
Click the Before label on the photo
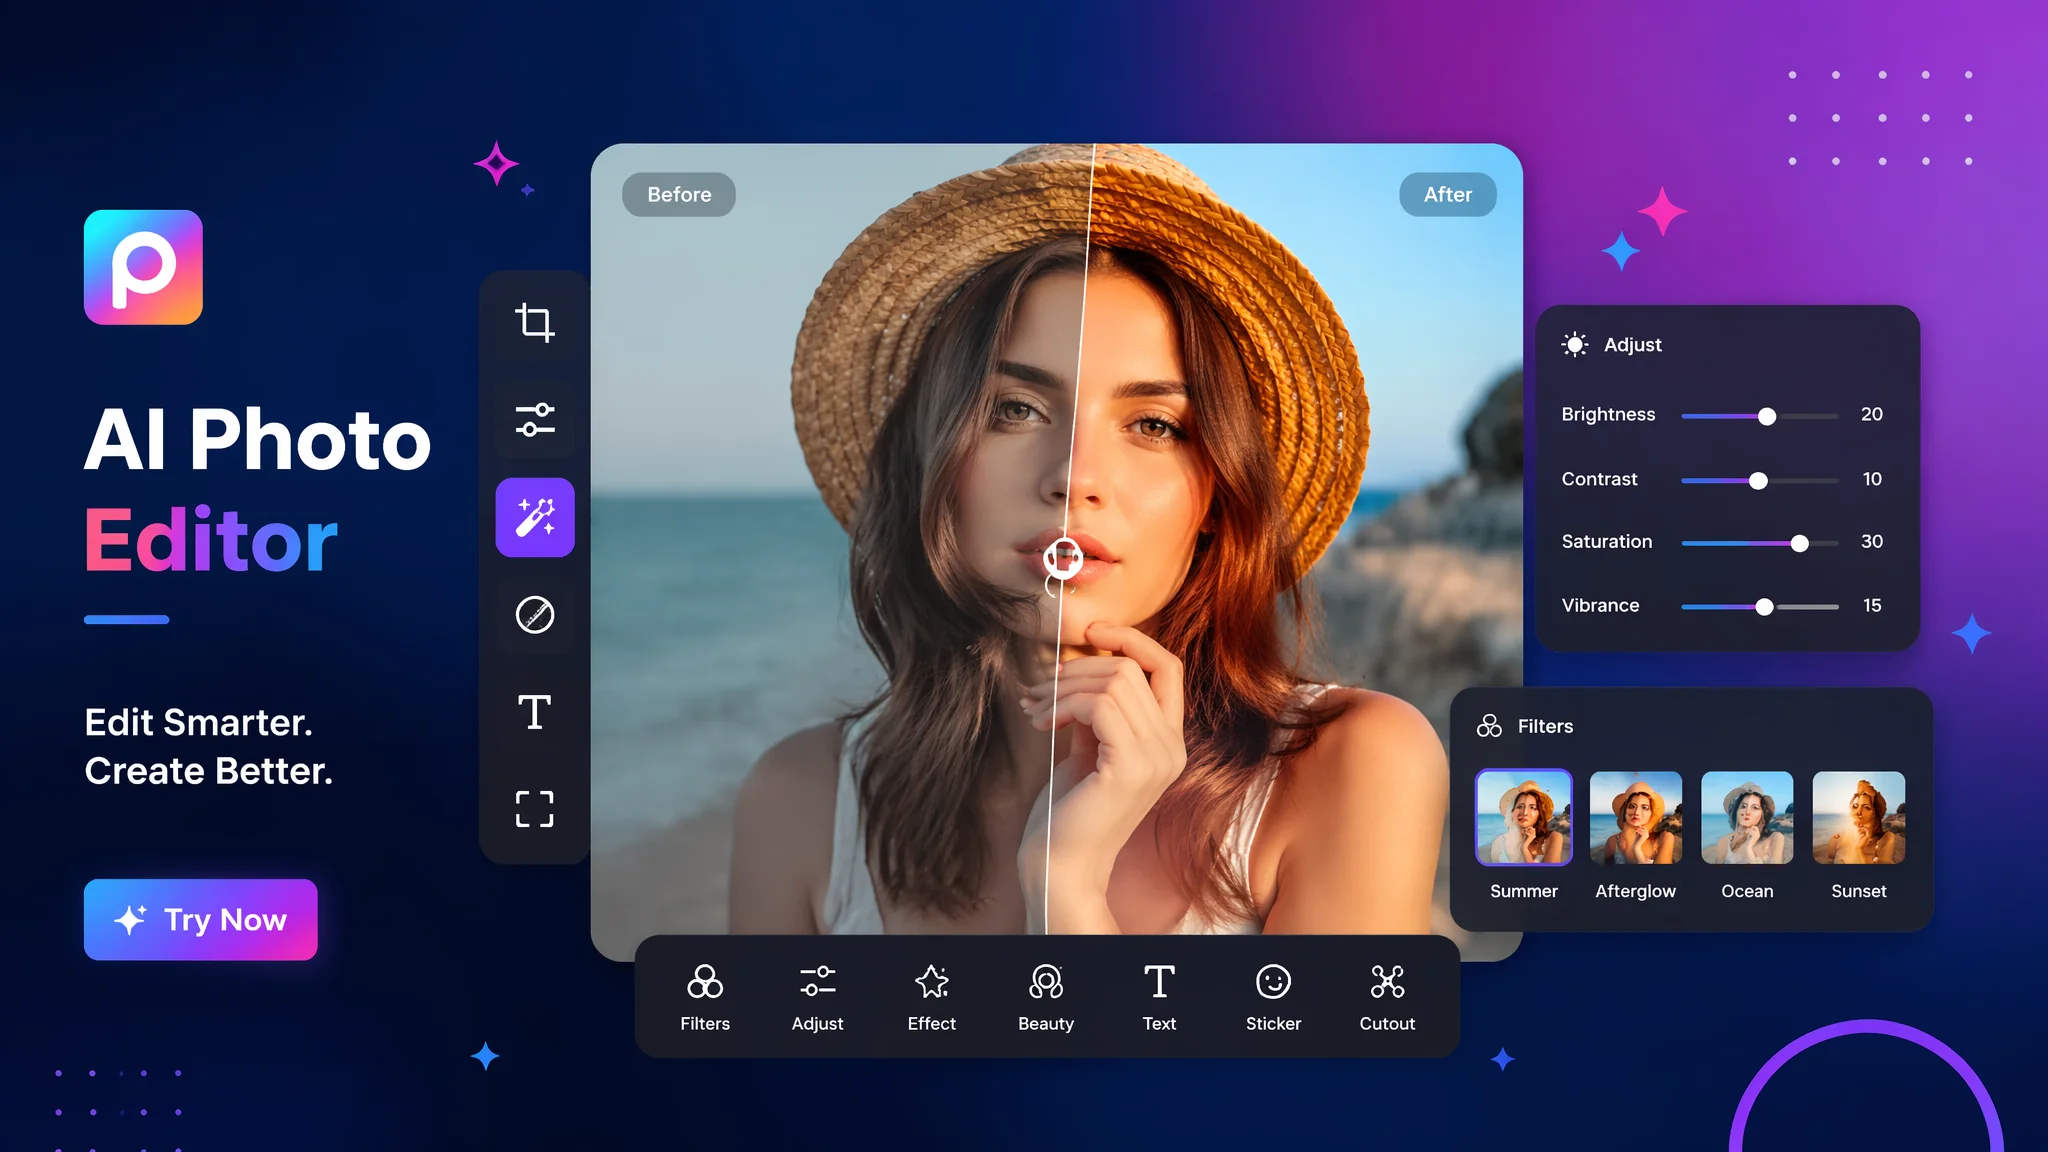(679, 195)
